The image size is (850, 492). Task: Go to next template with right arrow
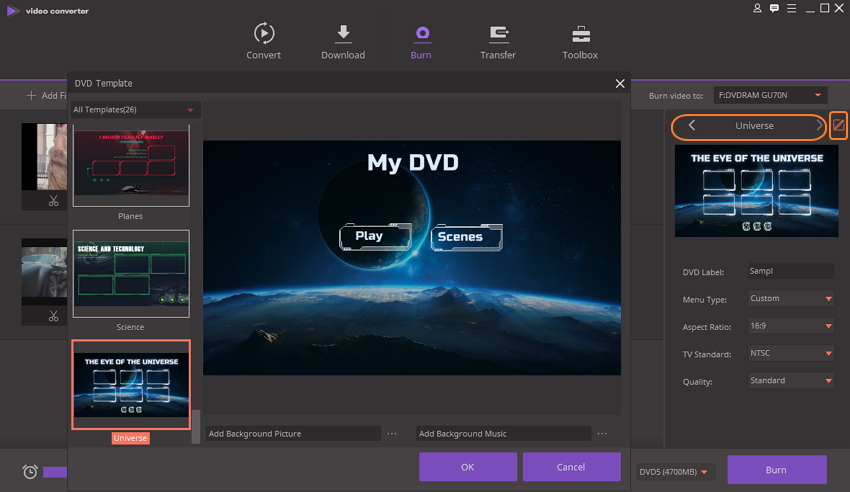(x=819, y=126)
